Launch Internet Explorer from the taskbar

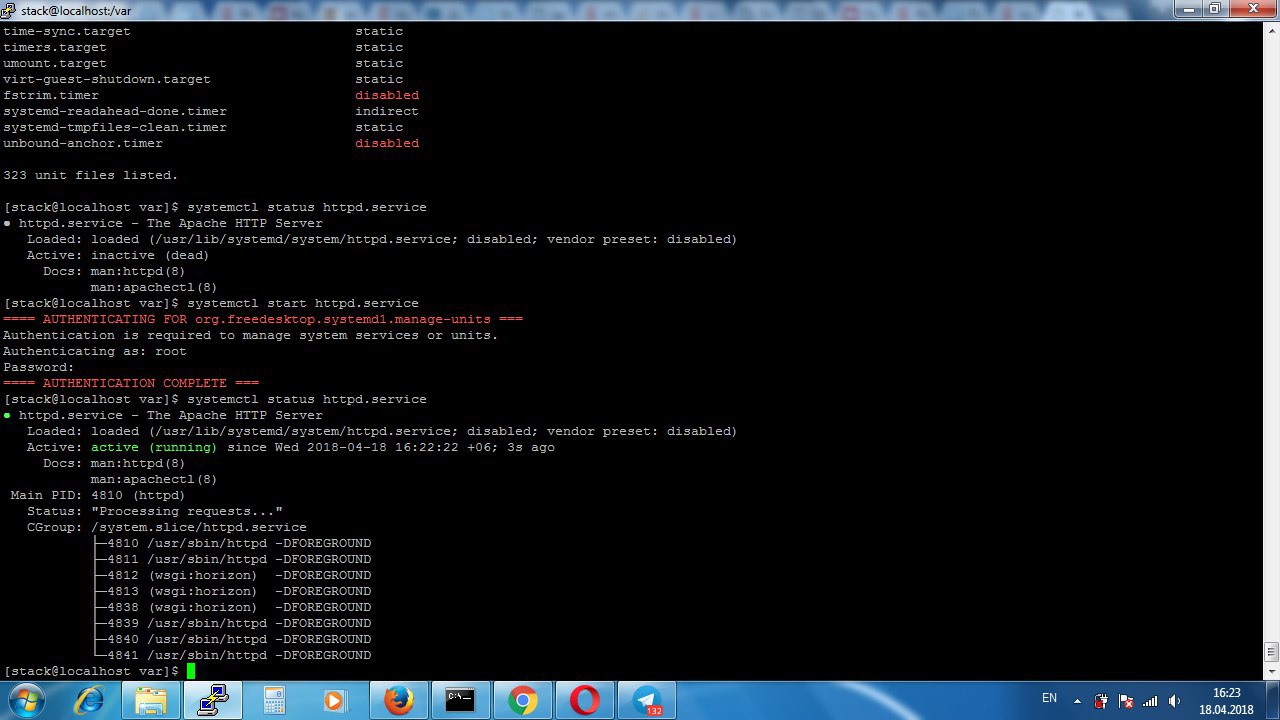pyautogui.click(x=89, y=700)
